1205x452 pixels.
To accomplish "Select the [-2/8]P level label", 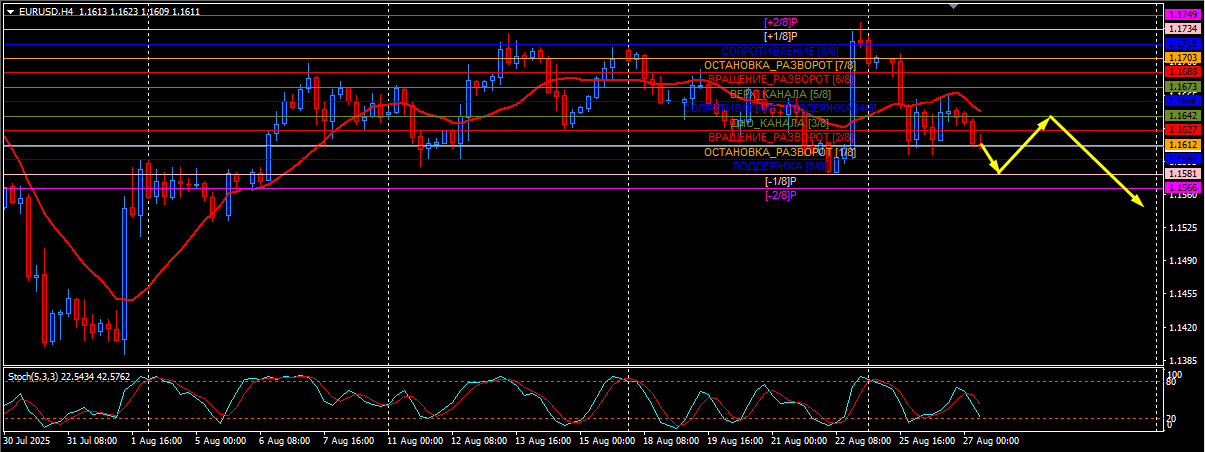I will tap(780, 195).
